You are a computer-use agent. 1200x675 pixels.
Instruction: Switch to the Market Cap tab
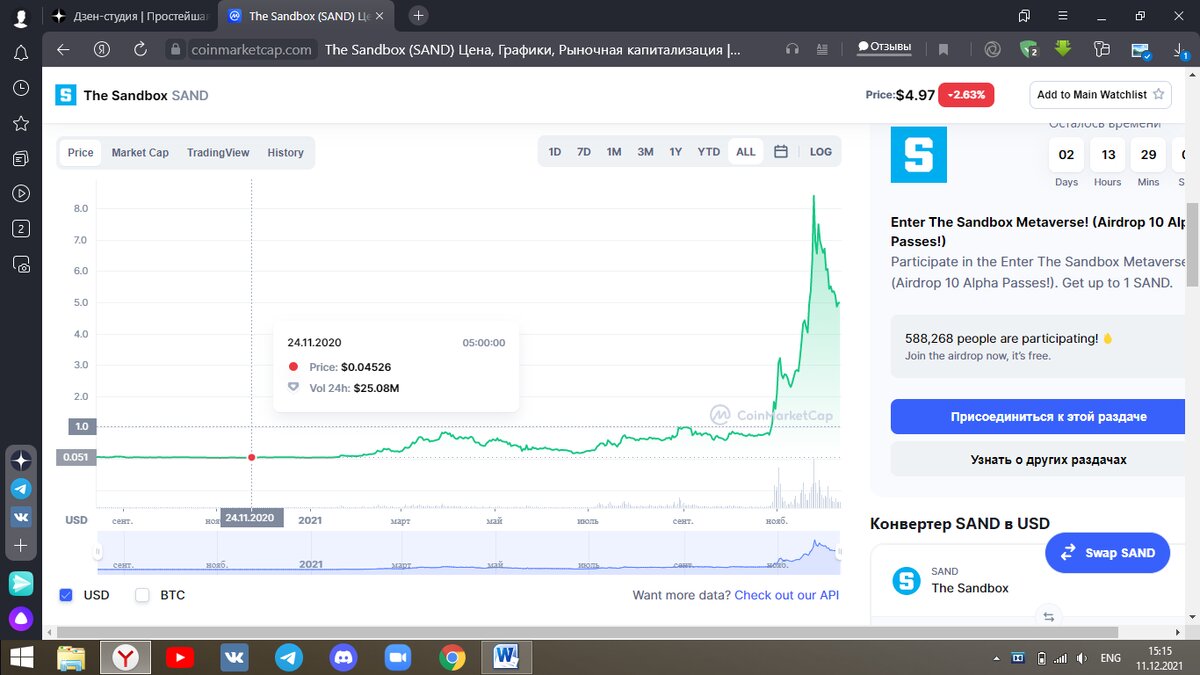tap(140, 153)
